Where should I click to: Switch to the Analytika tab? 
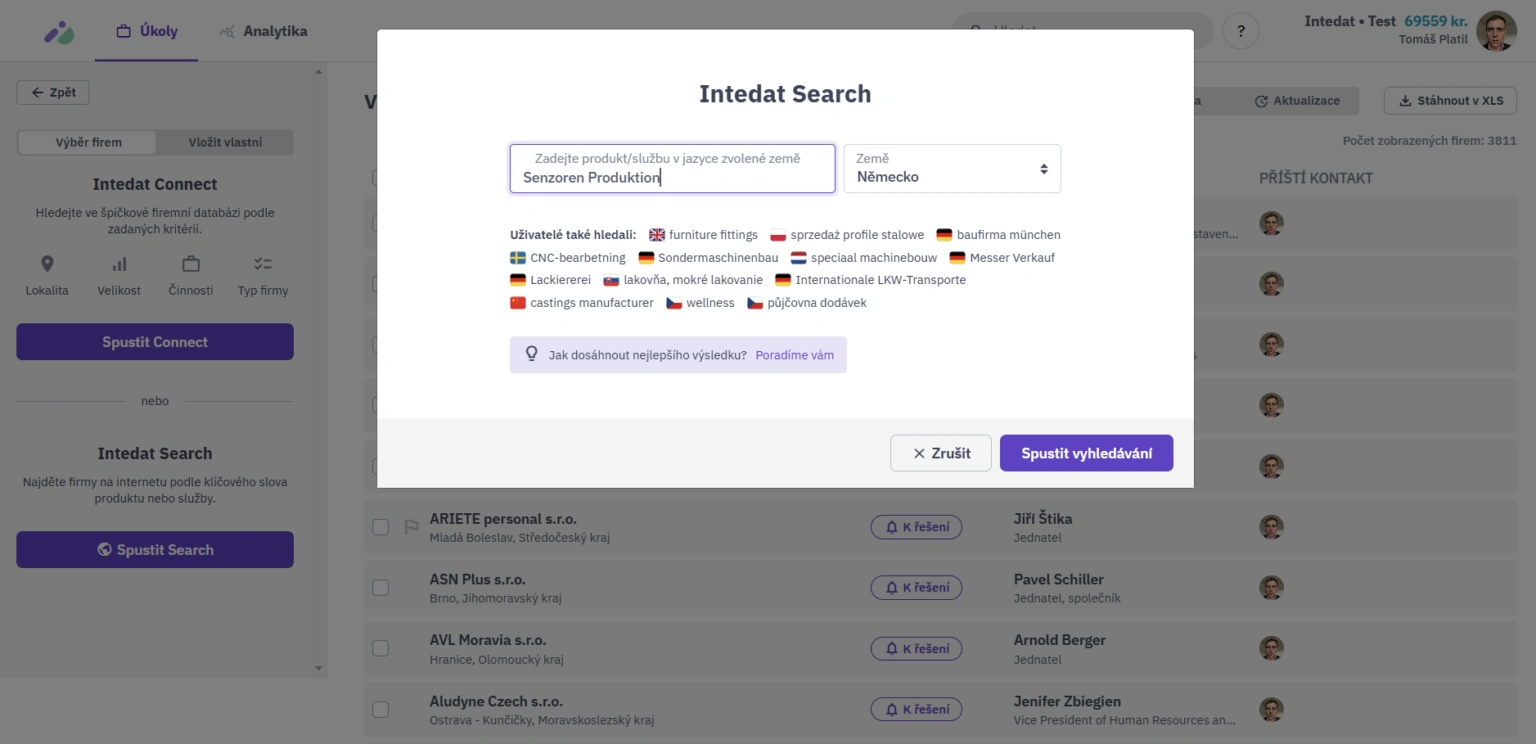[x=263, y=31]
